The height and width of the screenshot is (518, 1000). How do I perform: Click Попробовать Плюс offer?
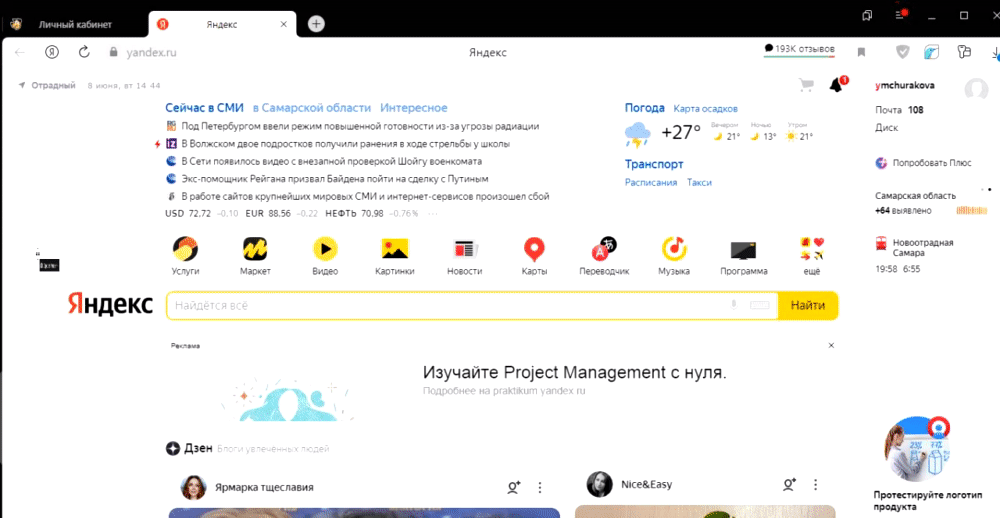point(923,163)
